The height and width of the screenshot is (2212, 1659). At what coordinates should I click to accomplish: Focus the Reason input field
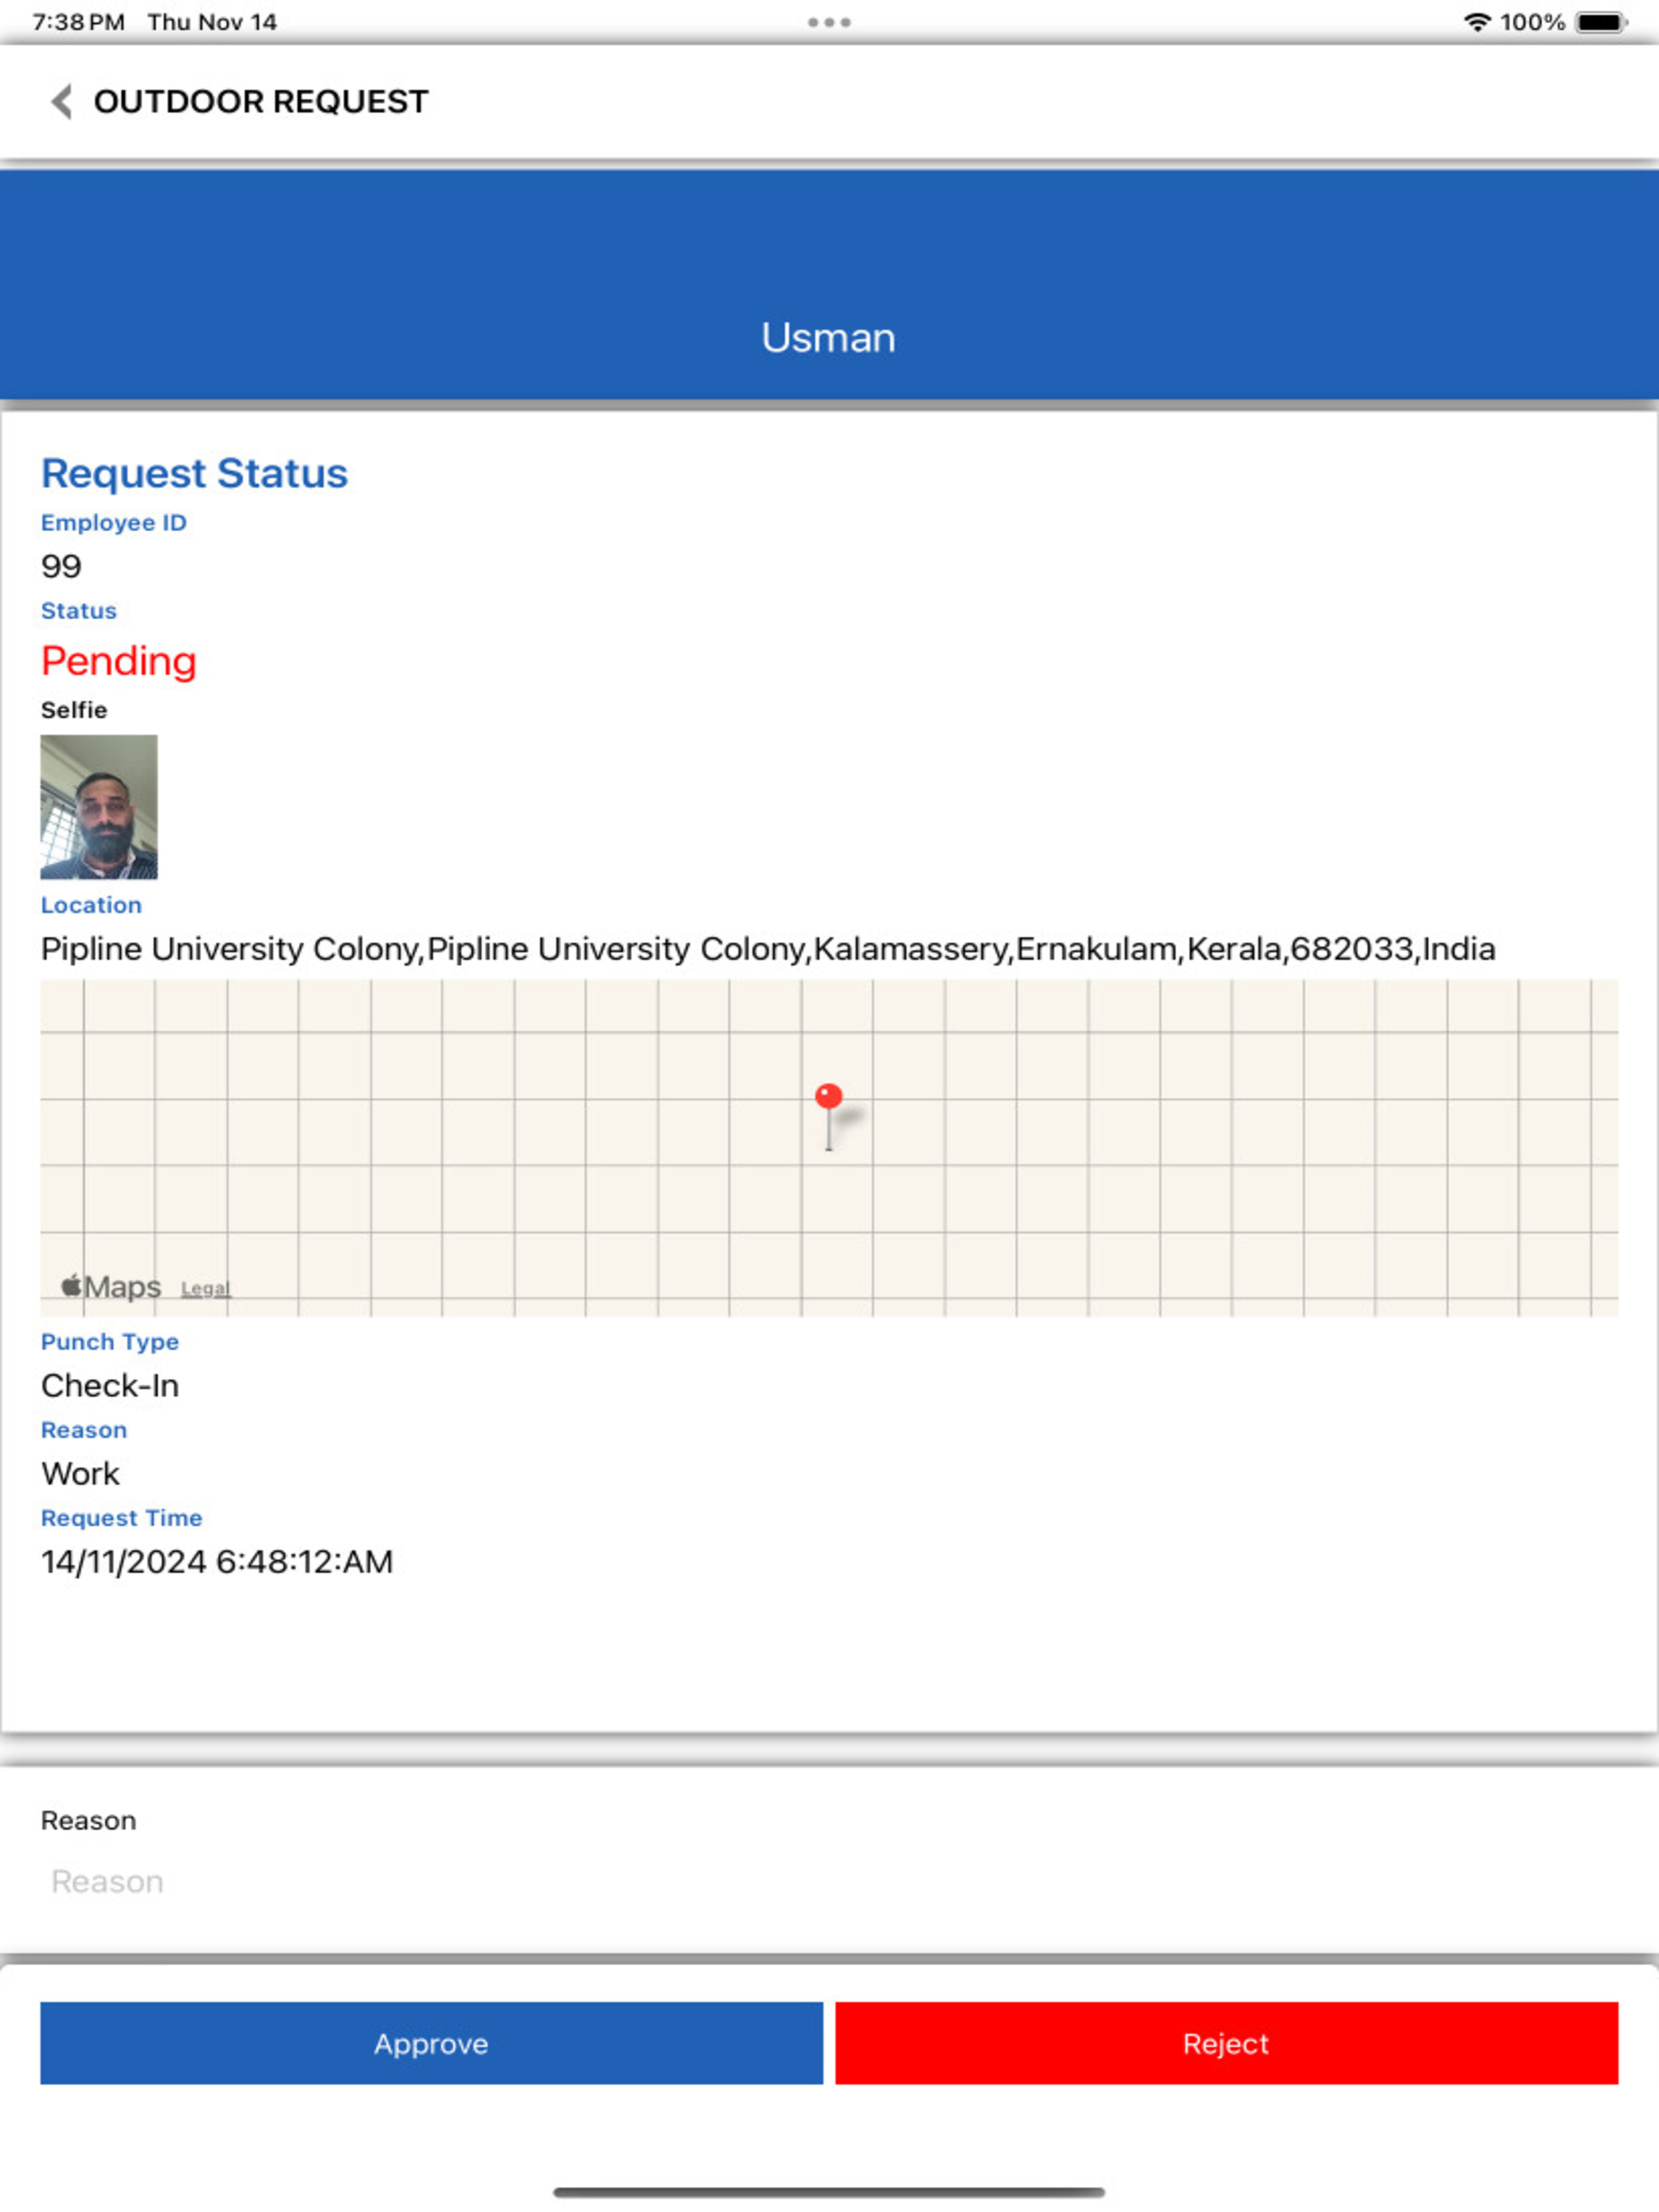(829, 1881)
